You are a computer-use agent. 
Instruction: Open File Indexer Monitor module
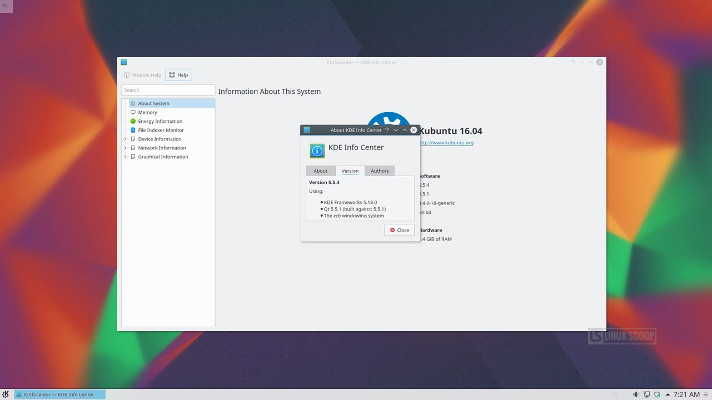pyautogui.click(x=160, y=130)
